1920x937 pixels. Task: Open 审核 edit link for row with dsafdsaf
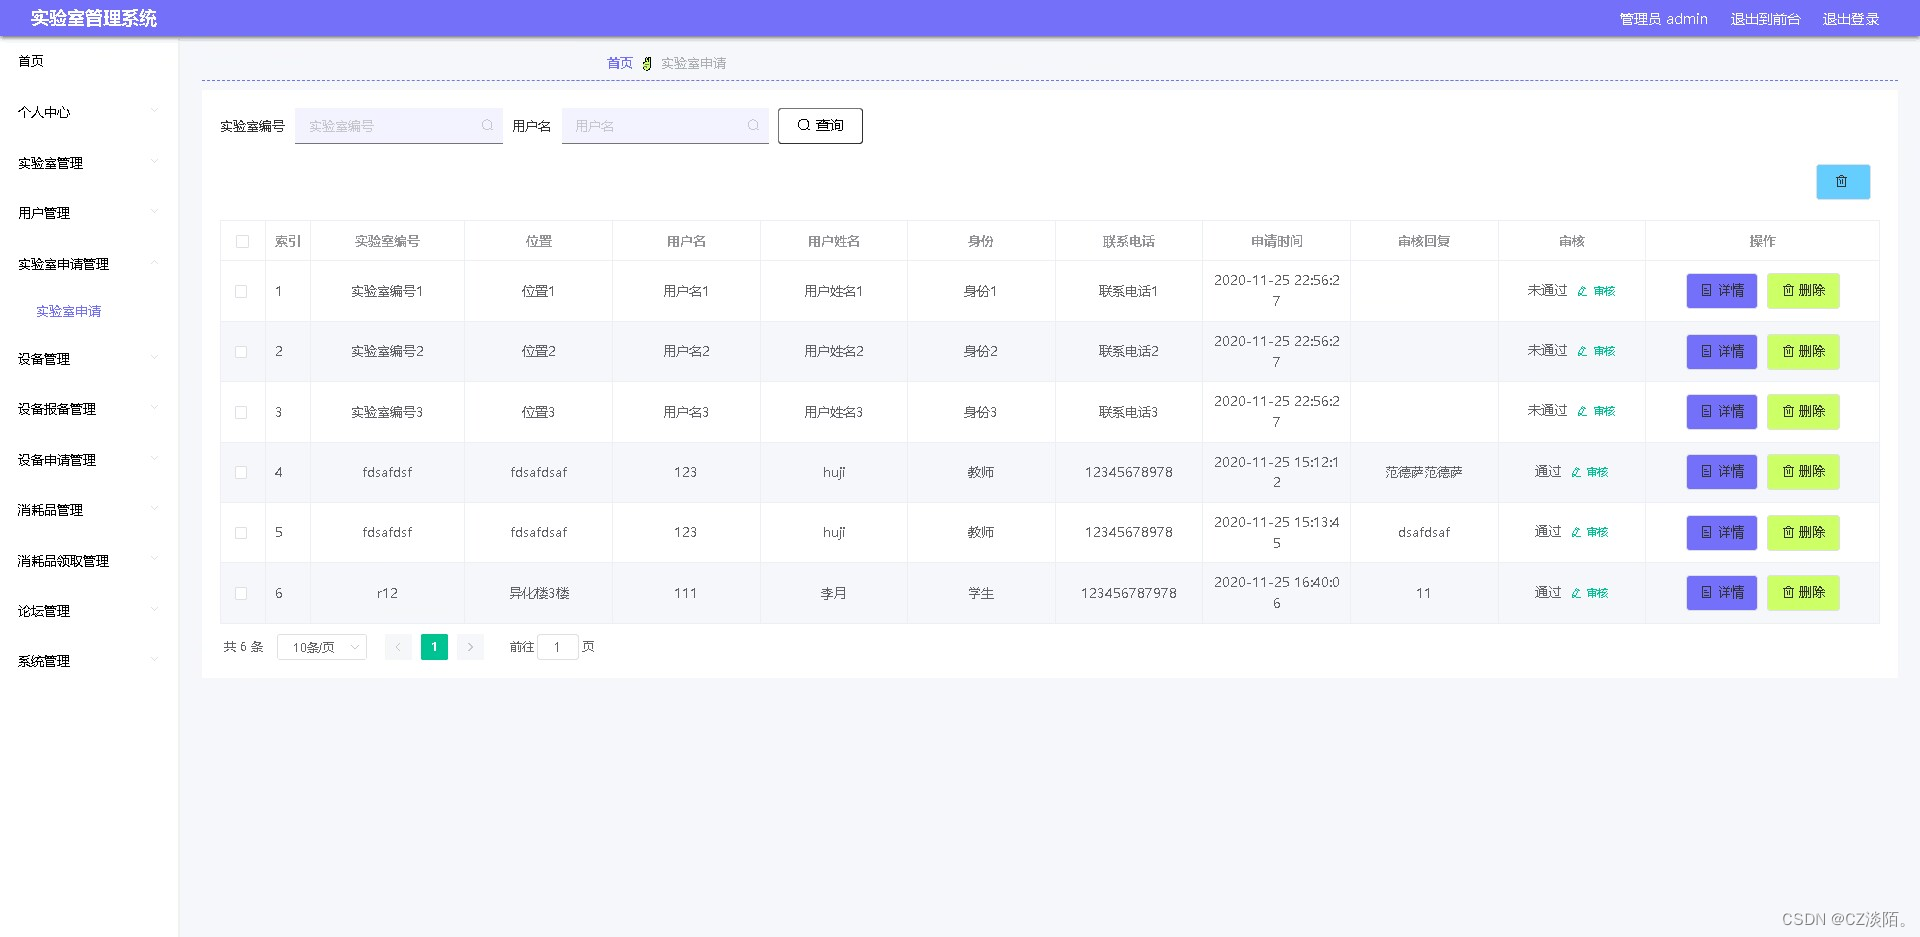click(x=1590, y=532)
